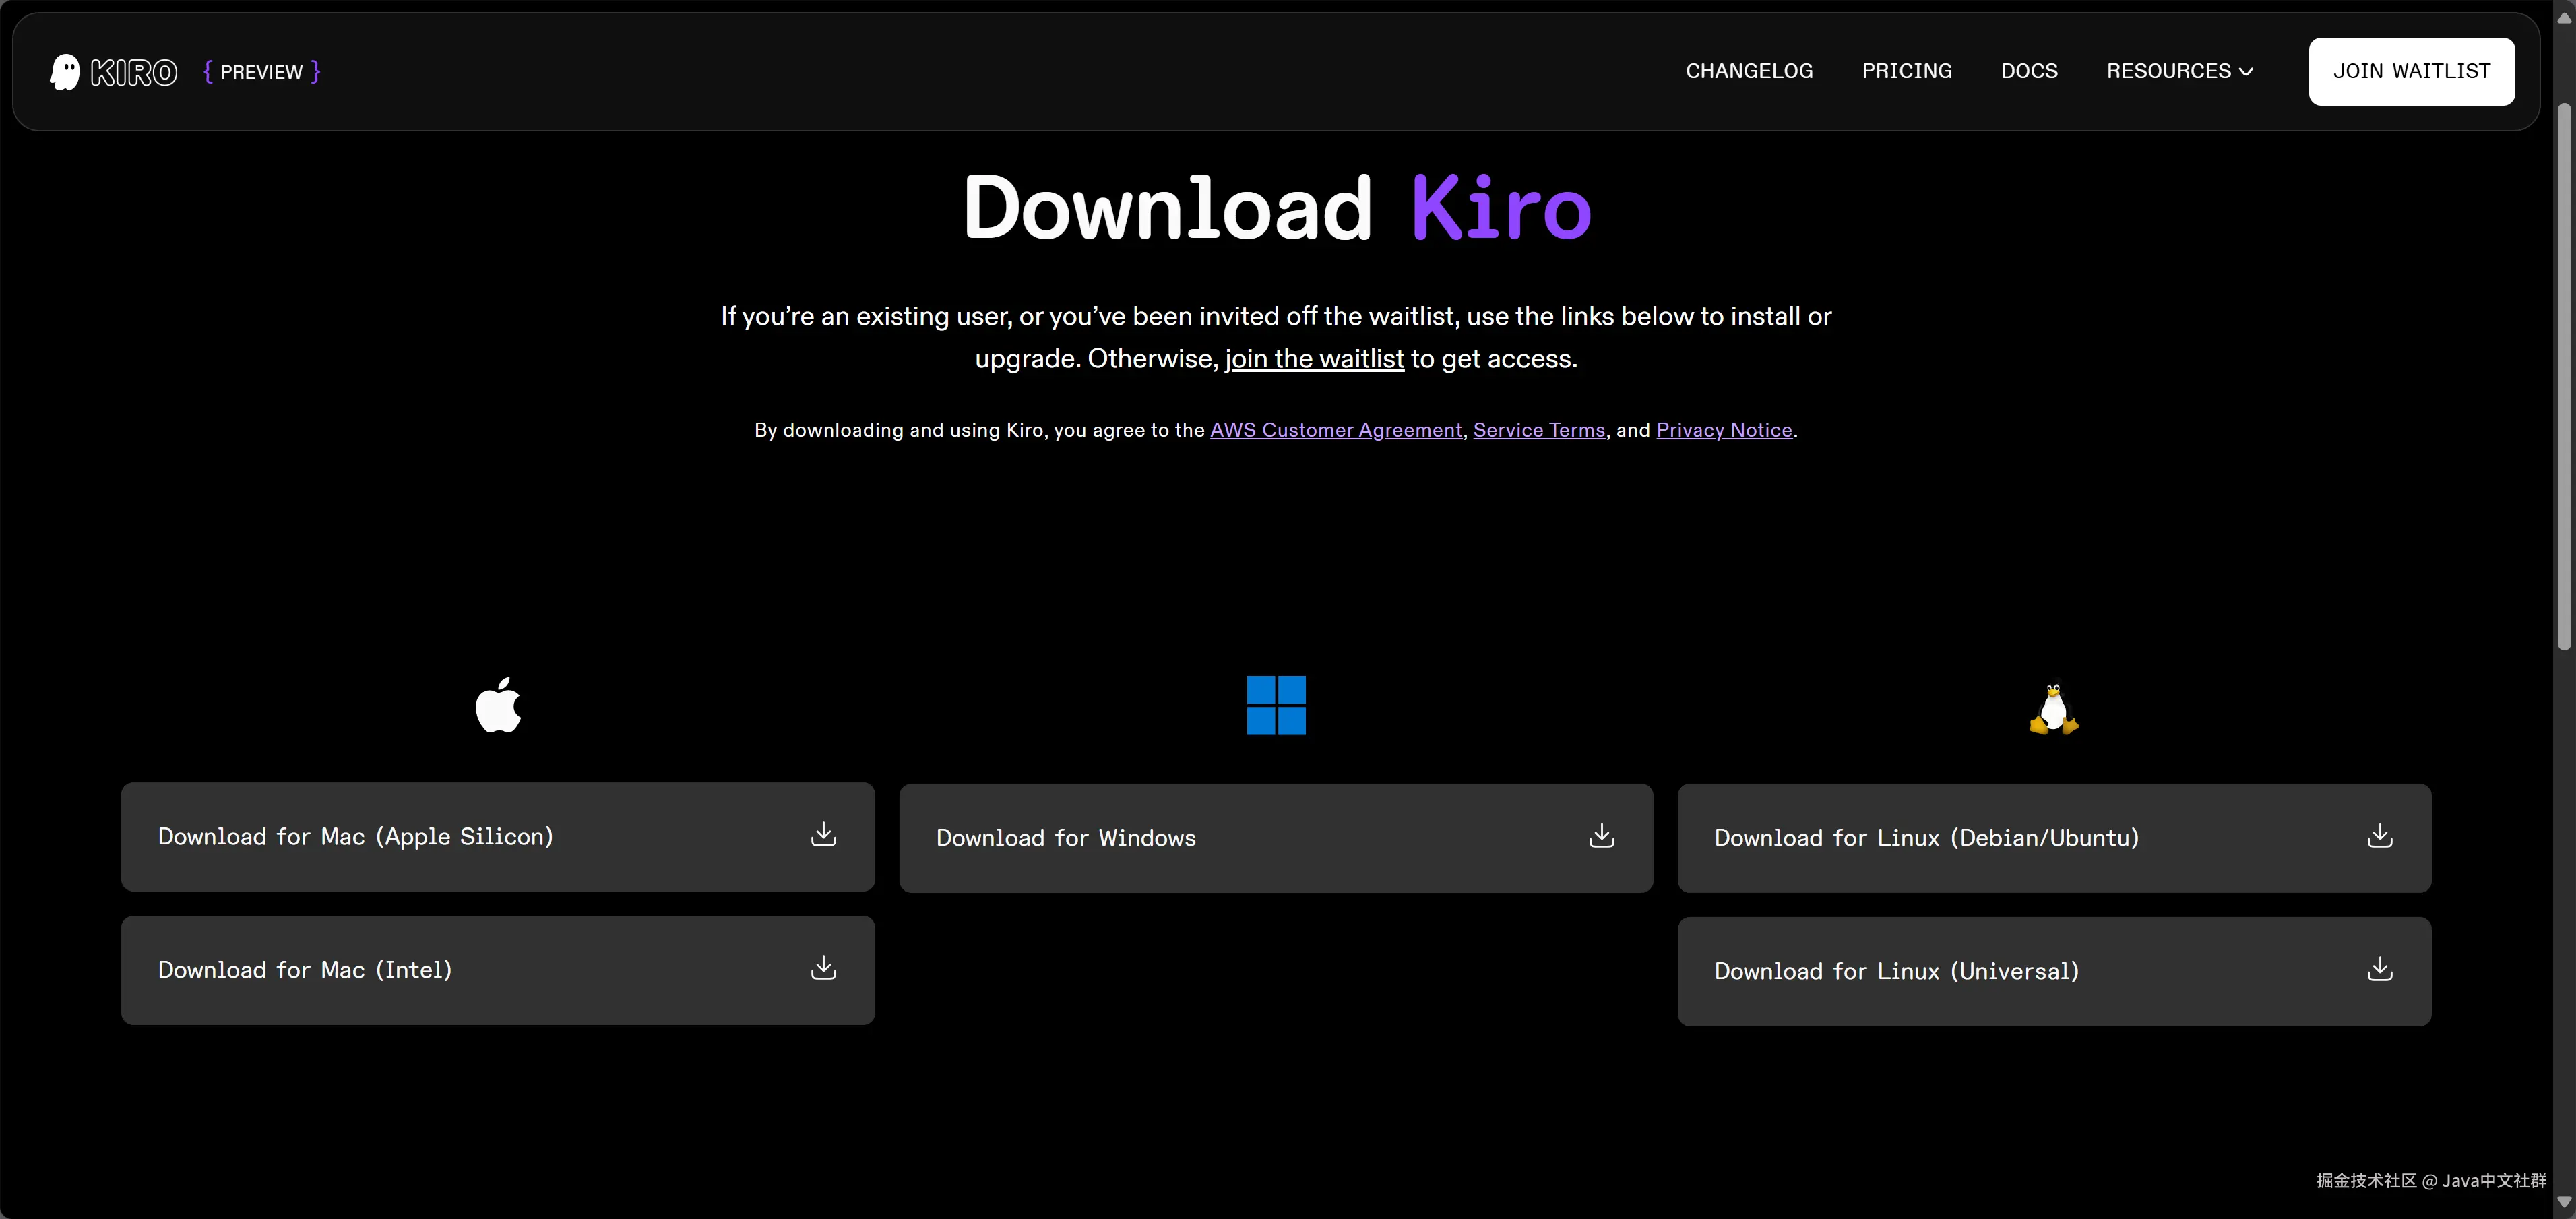This screenshot has width=2576, height=1219.
Task: Click the scrollbar down arrow
Action: pos(2564,1202)
